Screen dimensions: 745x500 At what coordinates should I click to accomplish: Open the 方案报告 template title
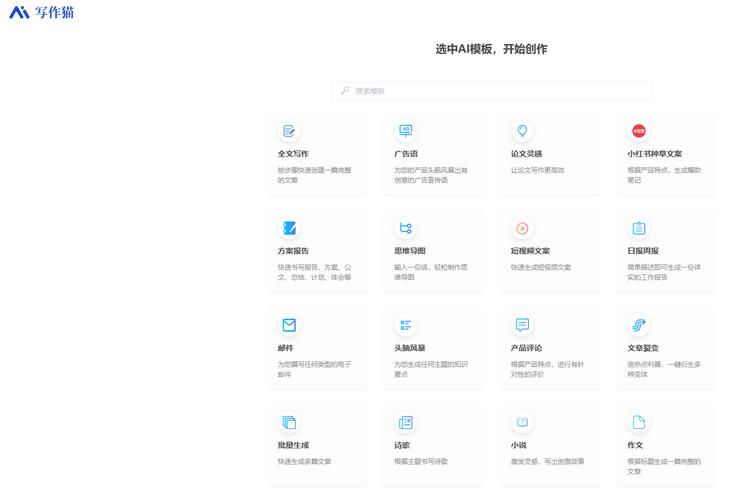[293, 250]
